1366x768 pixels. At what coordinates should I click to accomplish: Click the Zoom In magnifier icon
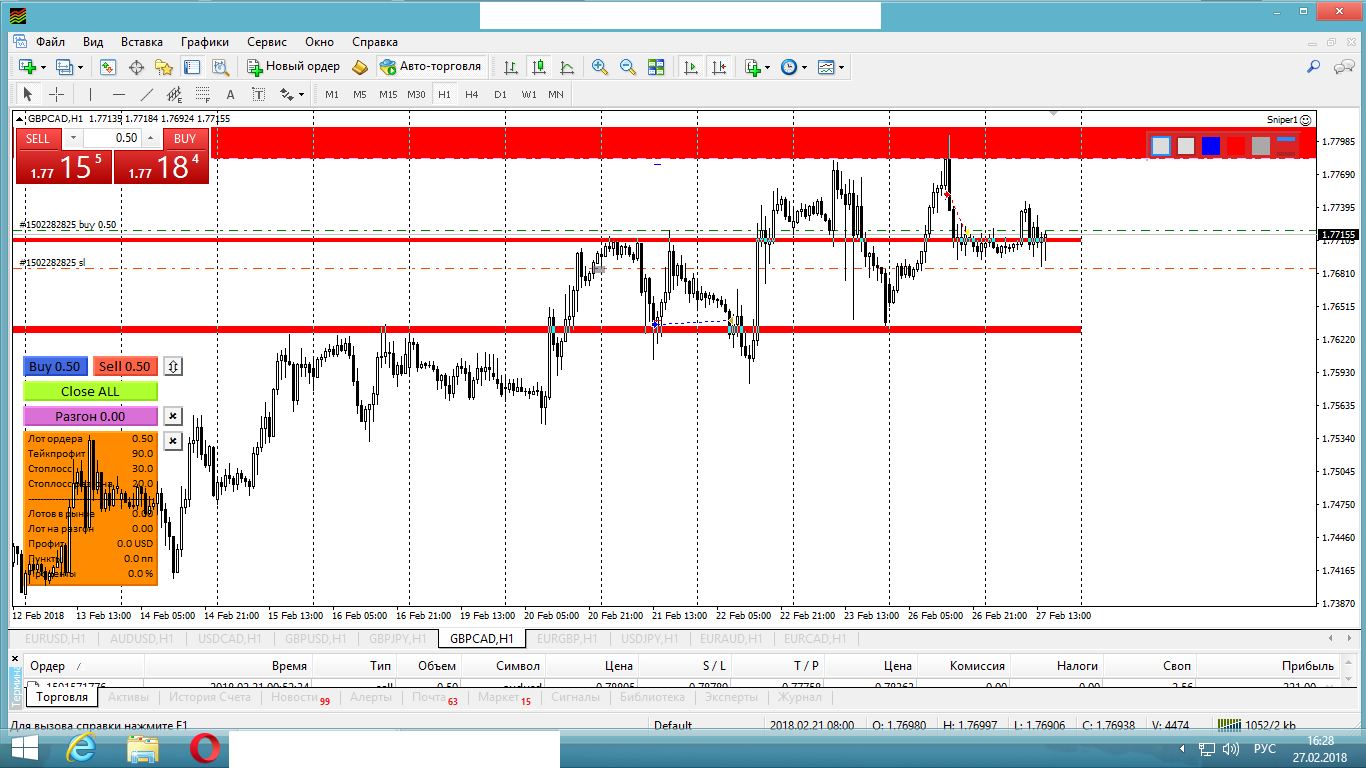tap(600, 67)
